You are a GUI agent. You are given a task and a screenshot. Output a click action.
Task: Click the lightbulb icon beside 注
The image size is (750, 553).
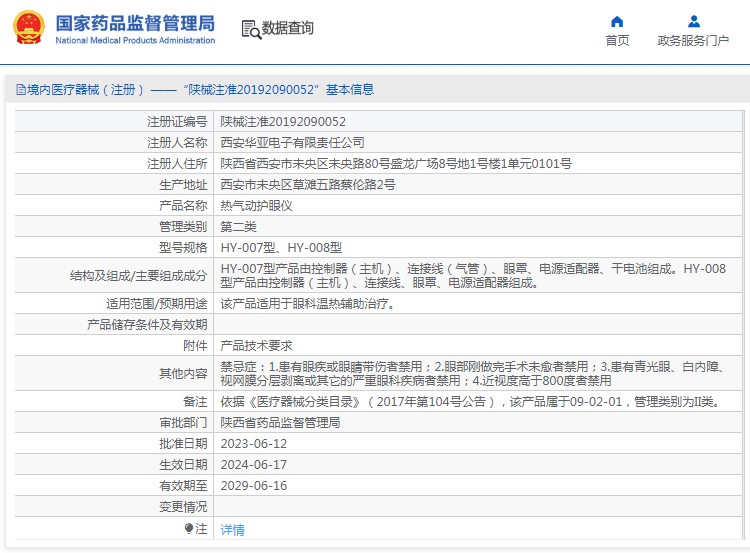(x=189, y=528)
